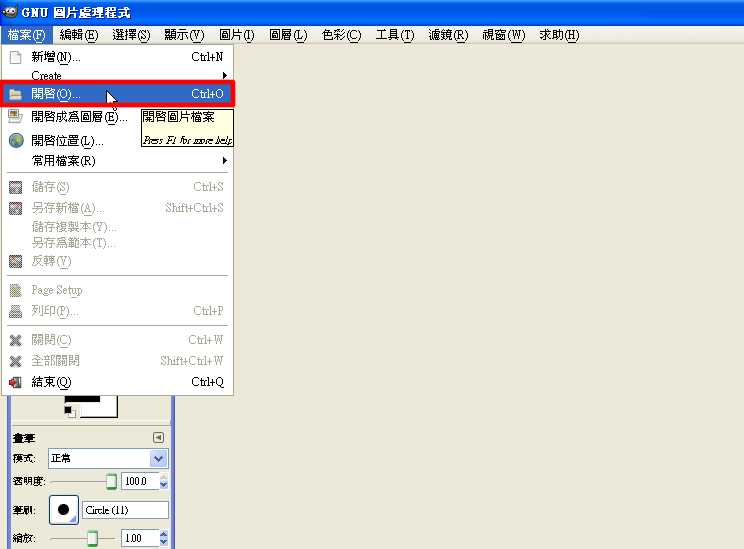
Task: Decrease scale with the spinner down arrow
Action: tap(164, 542)
